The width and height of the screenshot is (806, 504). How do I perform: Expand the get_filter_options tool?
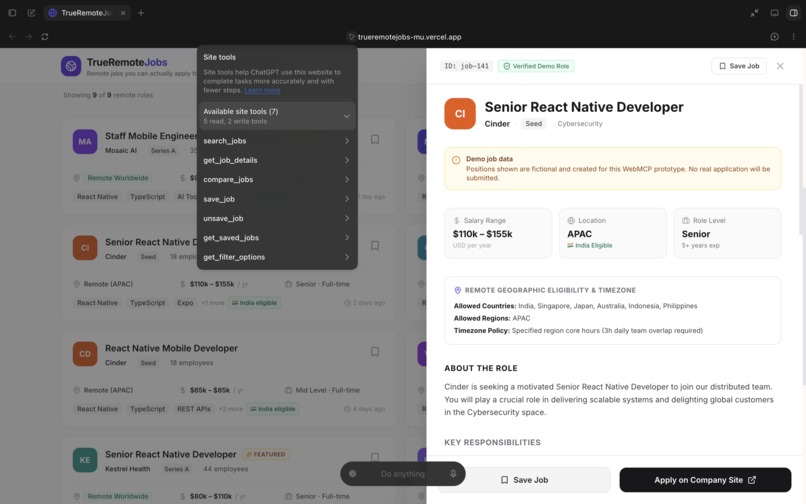click(277, 257)
